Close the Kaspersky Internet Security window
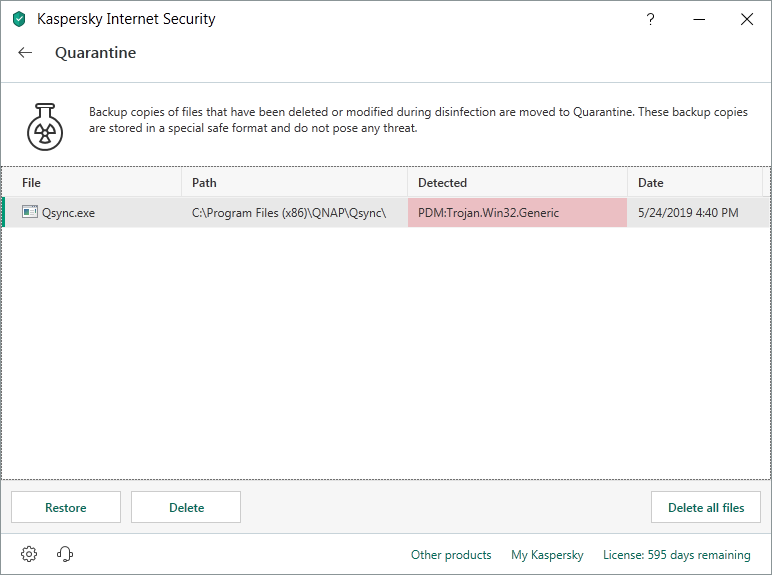This screenshot has height=575, width=772. [x=747, y=19]
